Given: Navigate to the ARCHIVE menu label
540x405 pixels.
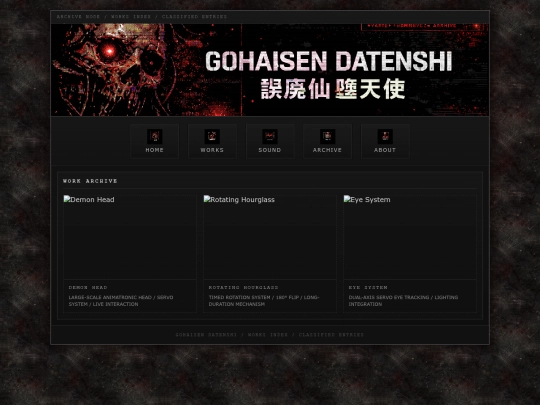Looking at the screenshot, I should pos(327,150).
